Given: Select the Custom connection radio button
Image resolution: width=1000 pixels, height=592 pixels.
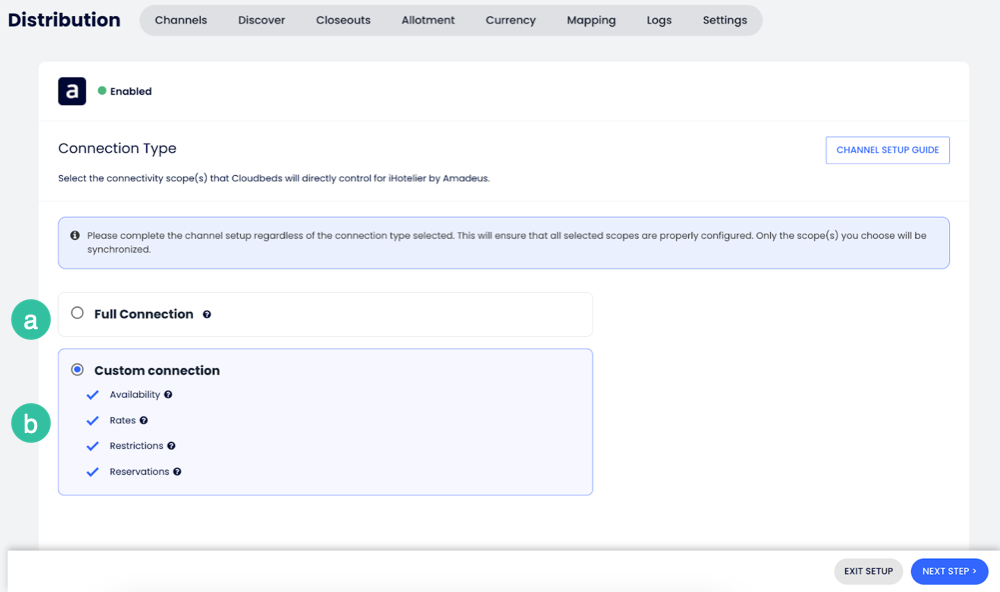Looking at the screenshot, I should pos(77,370).
